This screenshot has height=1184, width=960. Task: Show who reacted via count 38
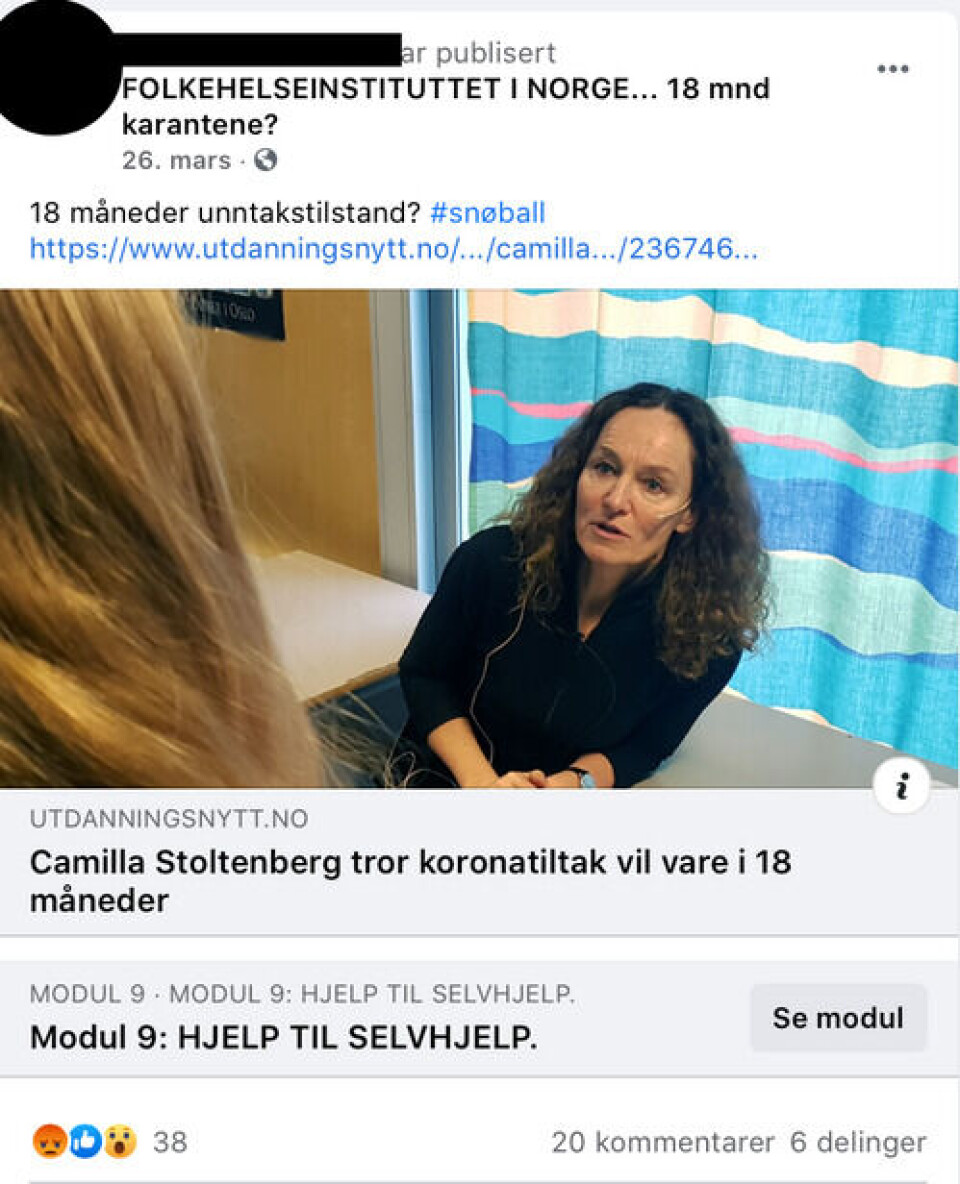point(170,1142)
